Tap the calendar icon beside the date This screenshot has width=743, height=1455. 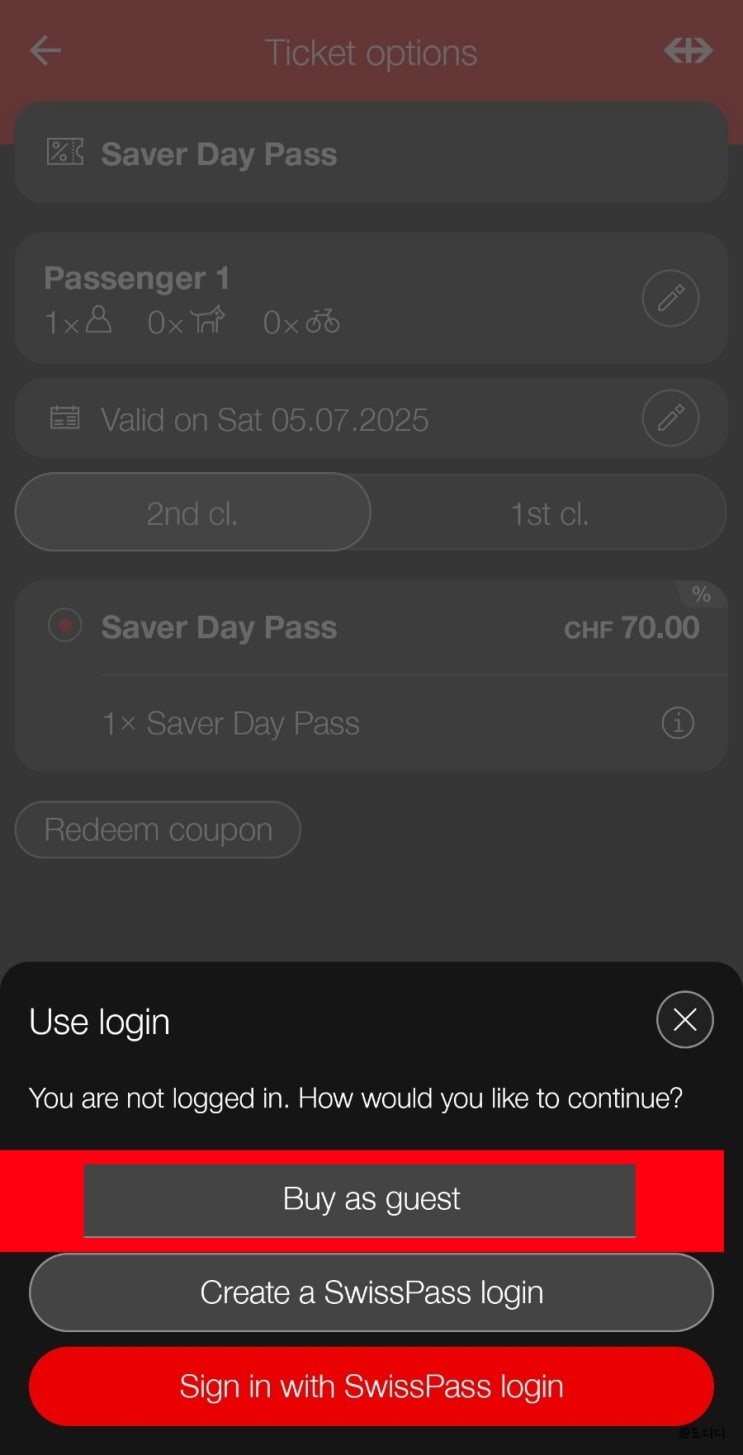pos(65,418)
